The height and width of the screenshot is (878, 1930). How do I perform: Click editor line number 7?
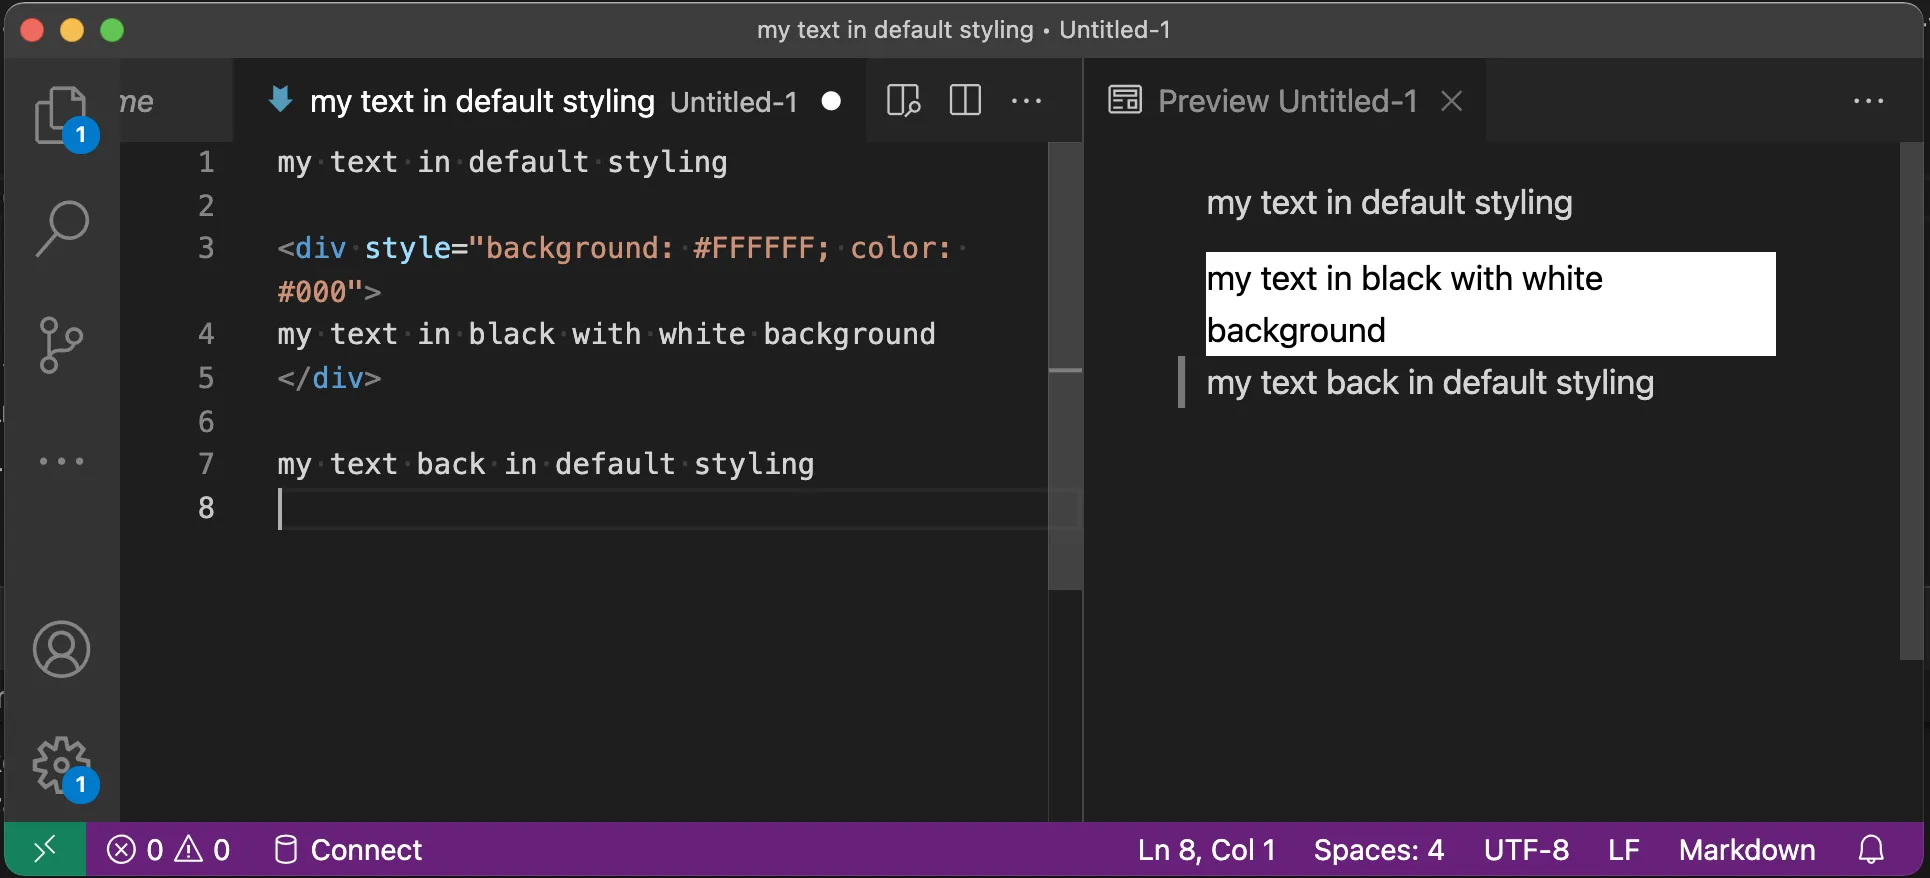pos(206,464)
